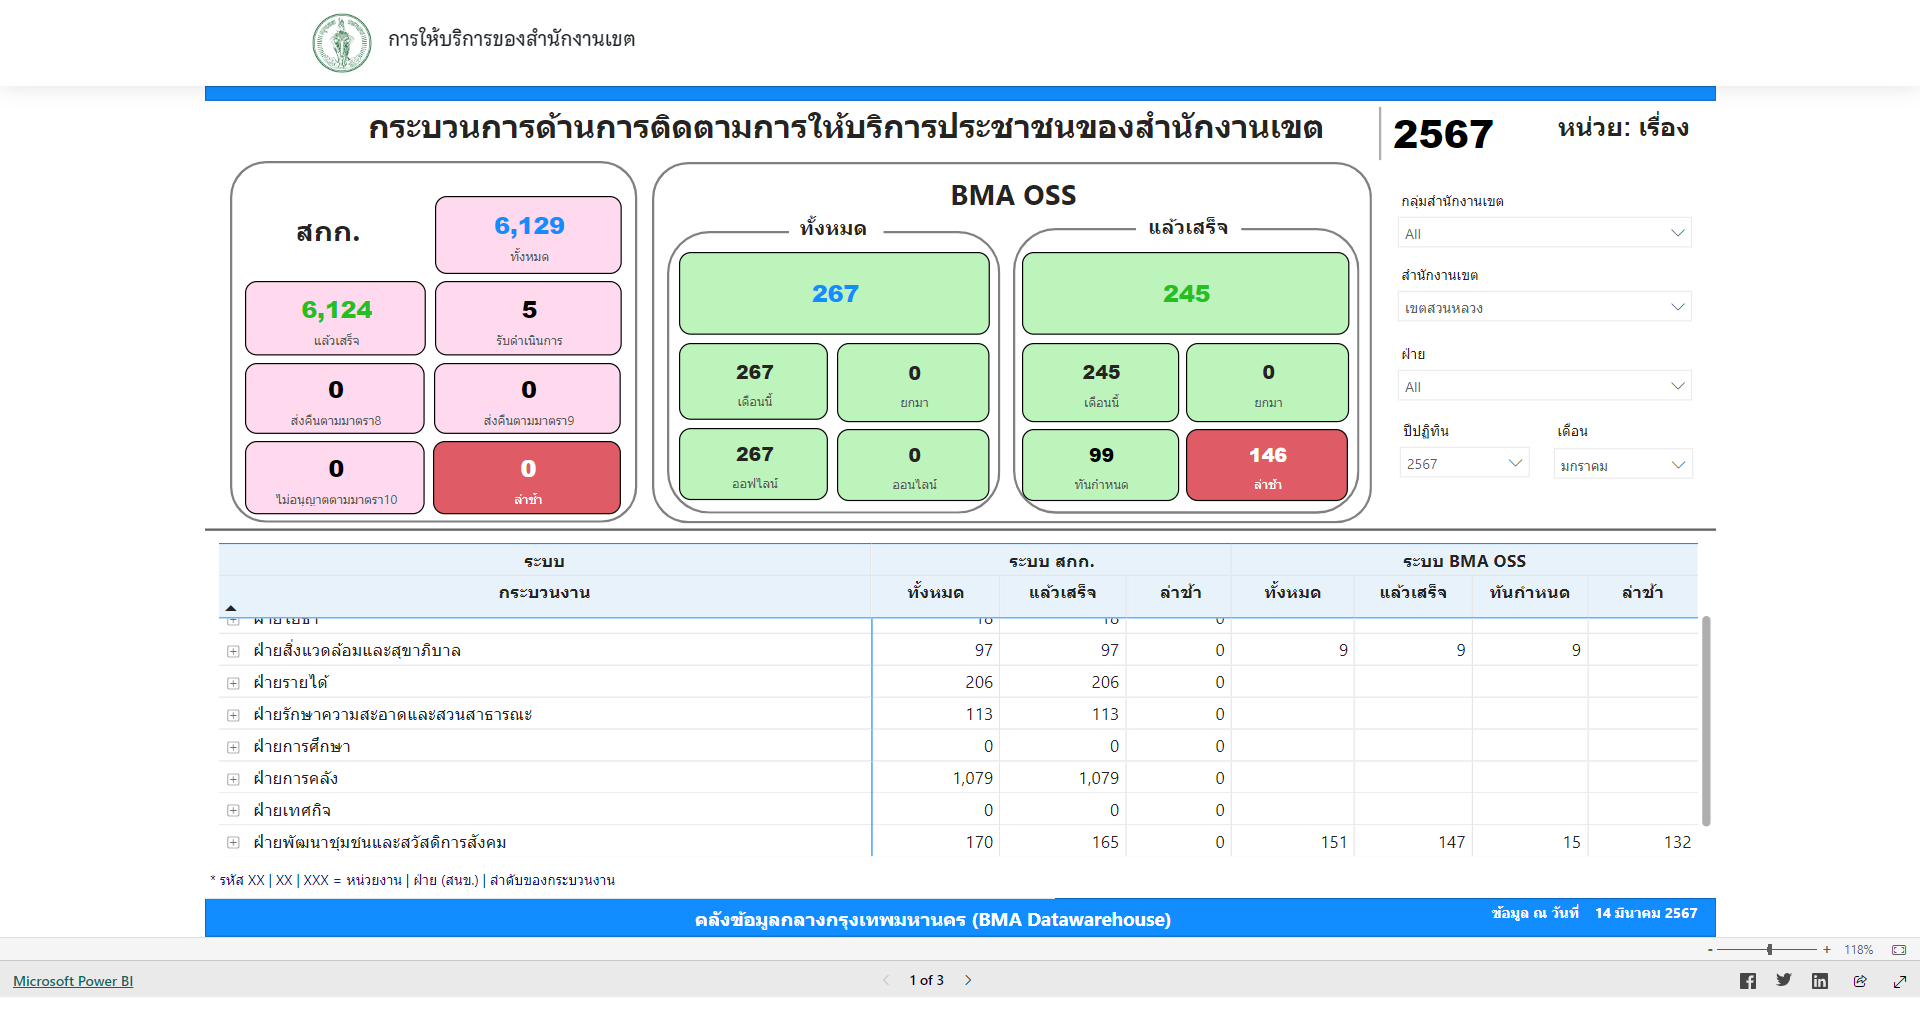Open the กลุ่มสำนักงานเขต dropdown
The height and width of the screenshot is (1027, 1920).
pos(1543,233)
